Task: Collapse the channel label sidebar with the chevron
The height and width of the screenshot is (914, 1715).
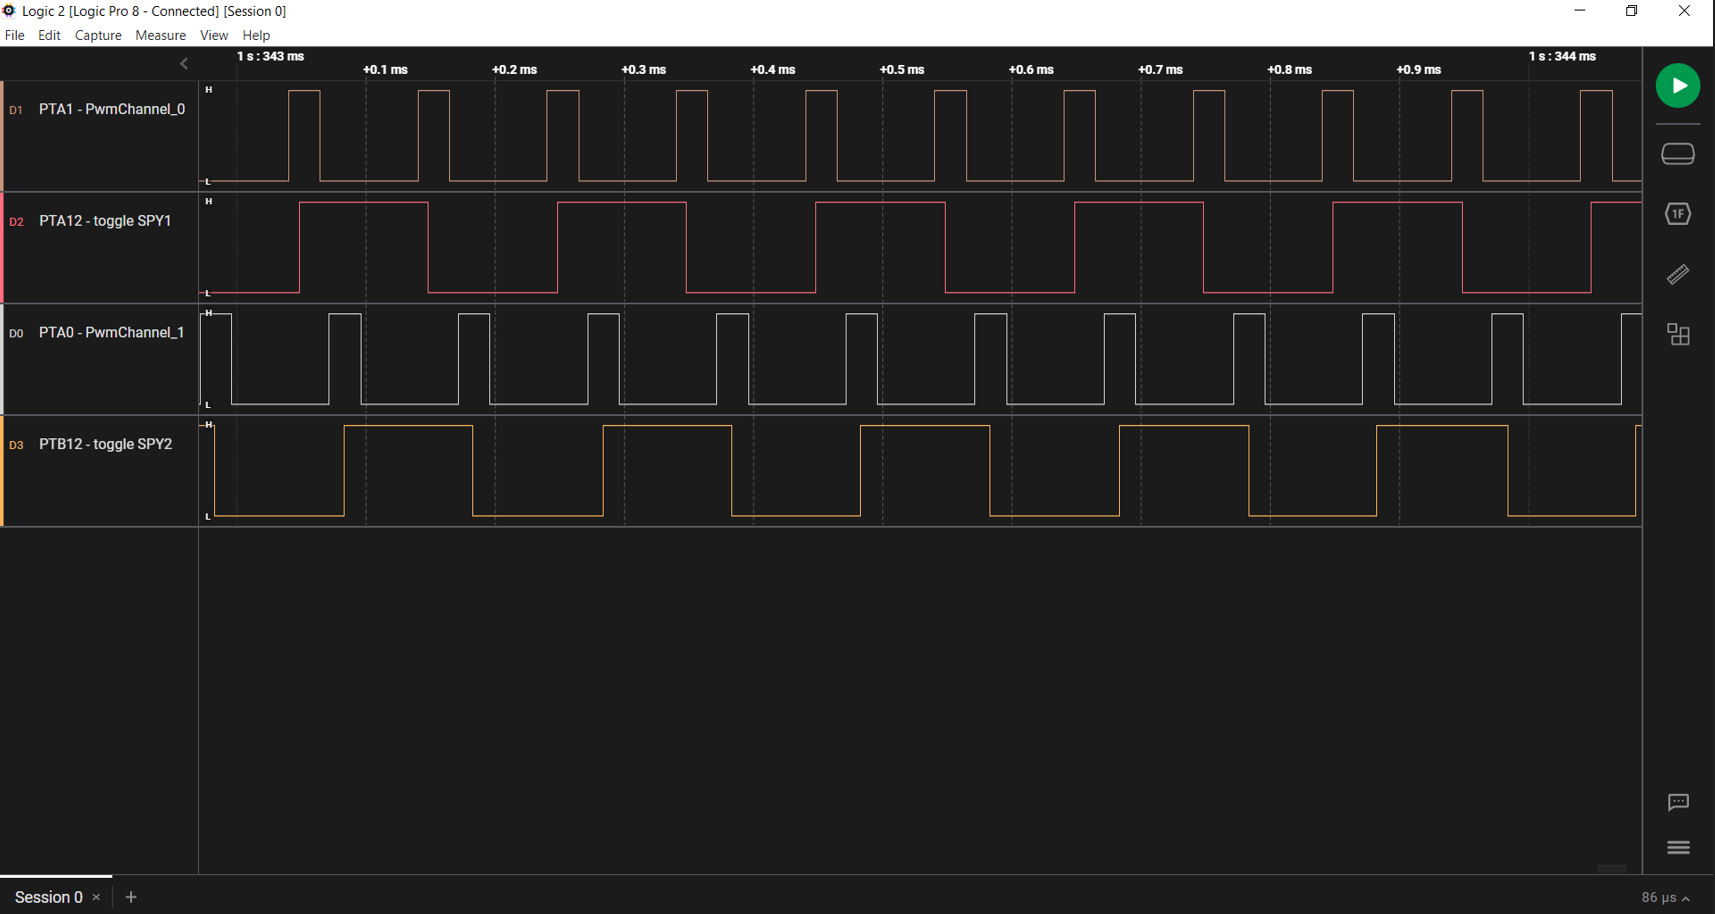Action: [x=184, y=63]
